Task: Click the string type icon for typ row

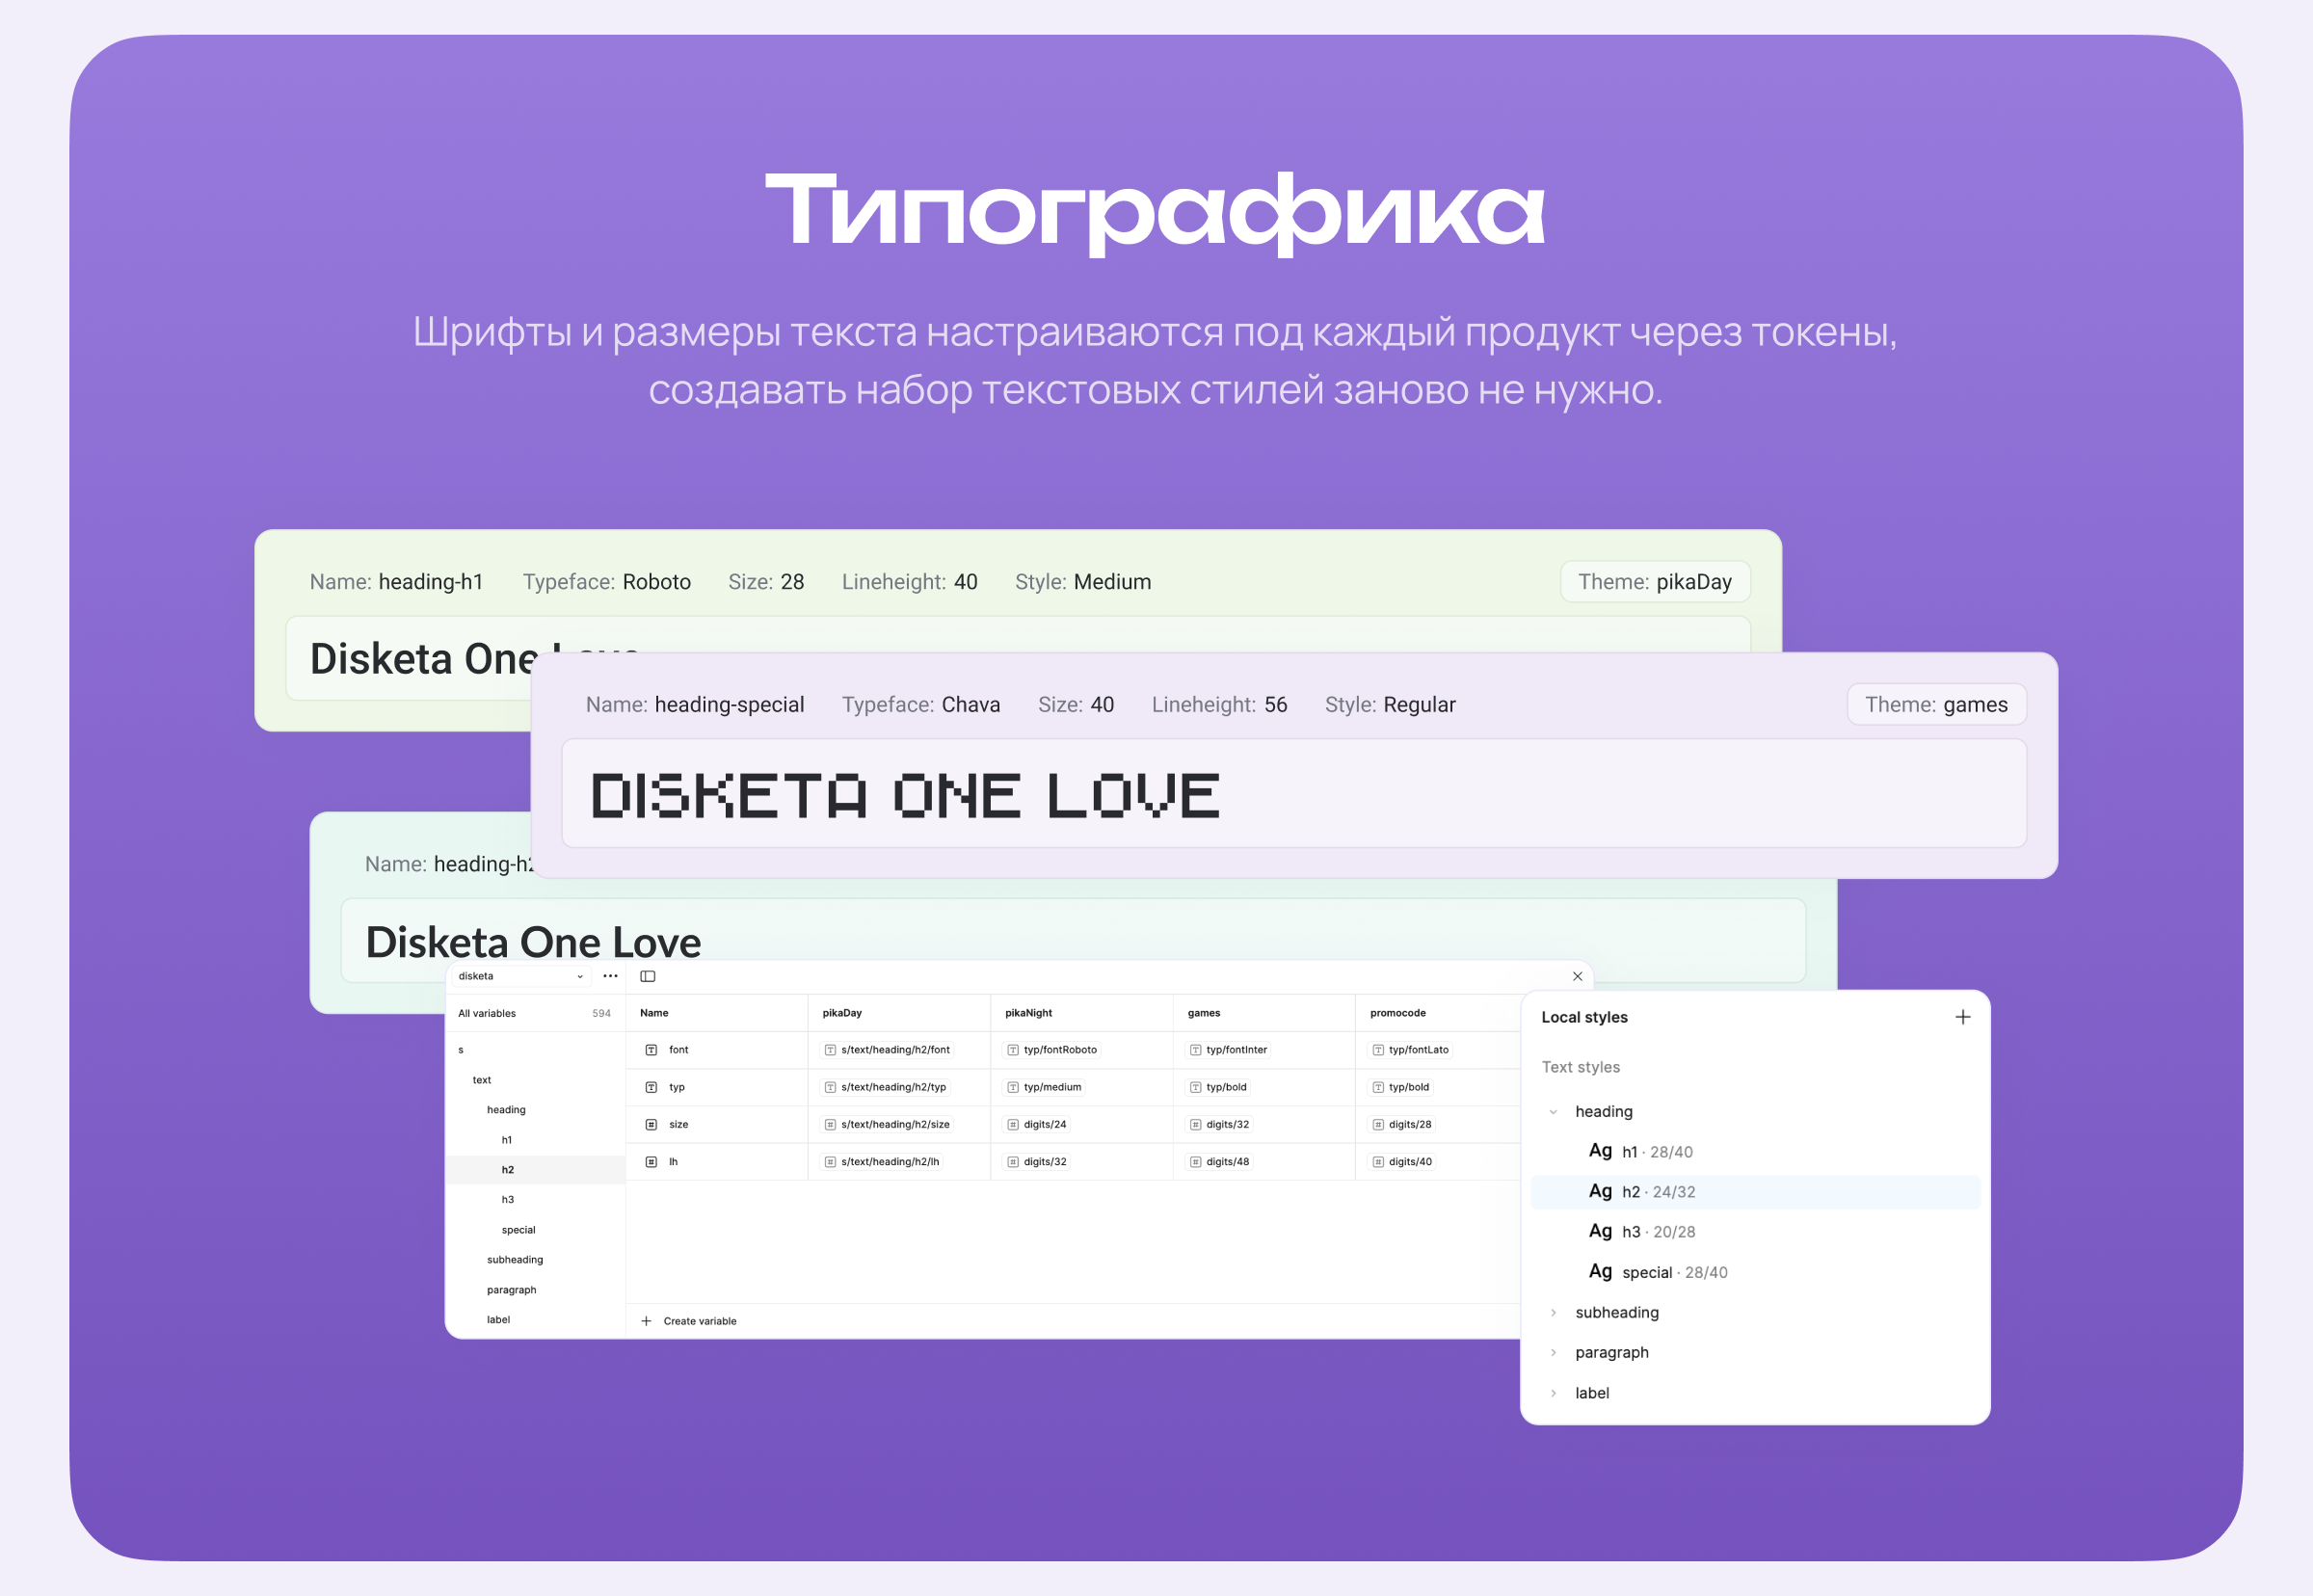Action: [651, 1087]
